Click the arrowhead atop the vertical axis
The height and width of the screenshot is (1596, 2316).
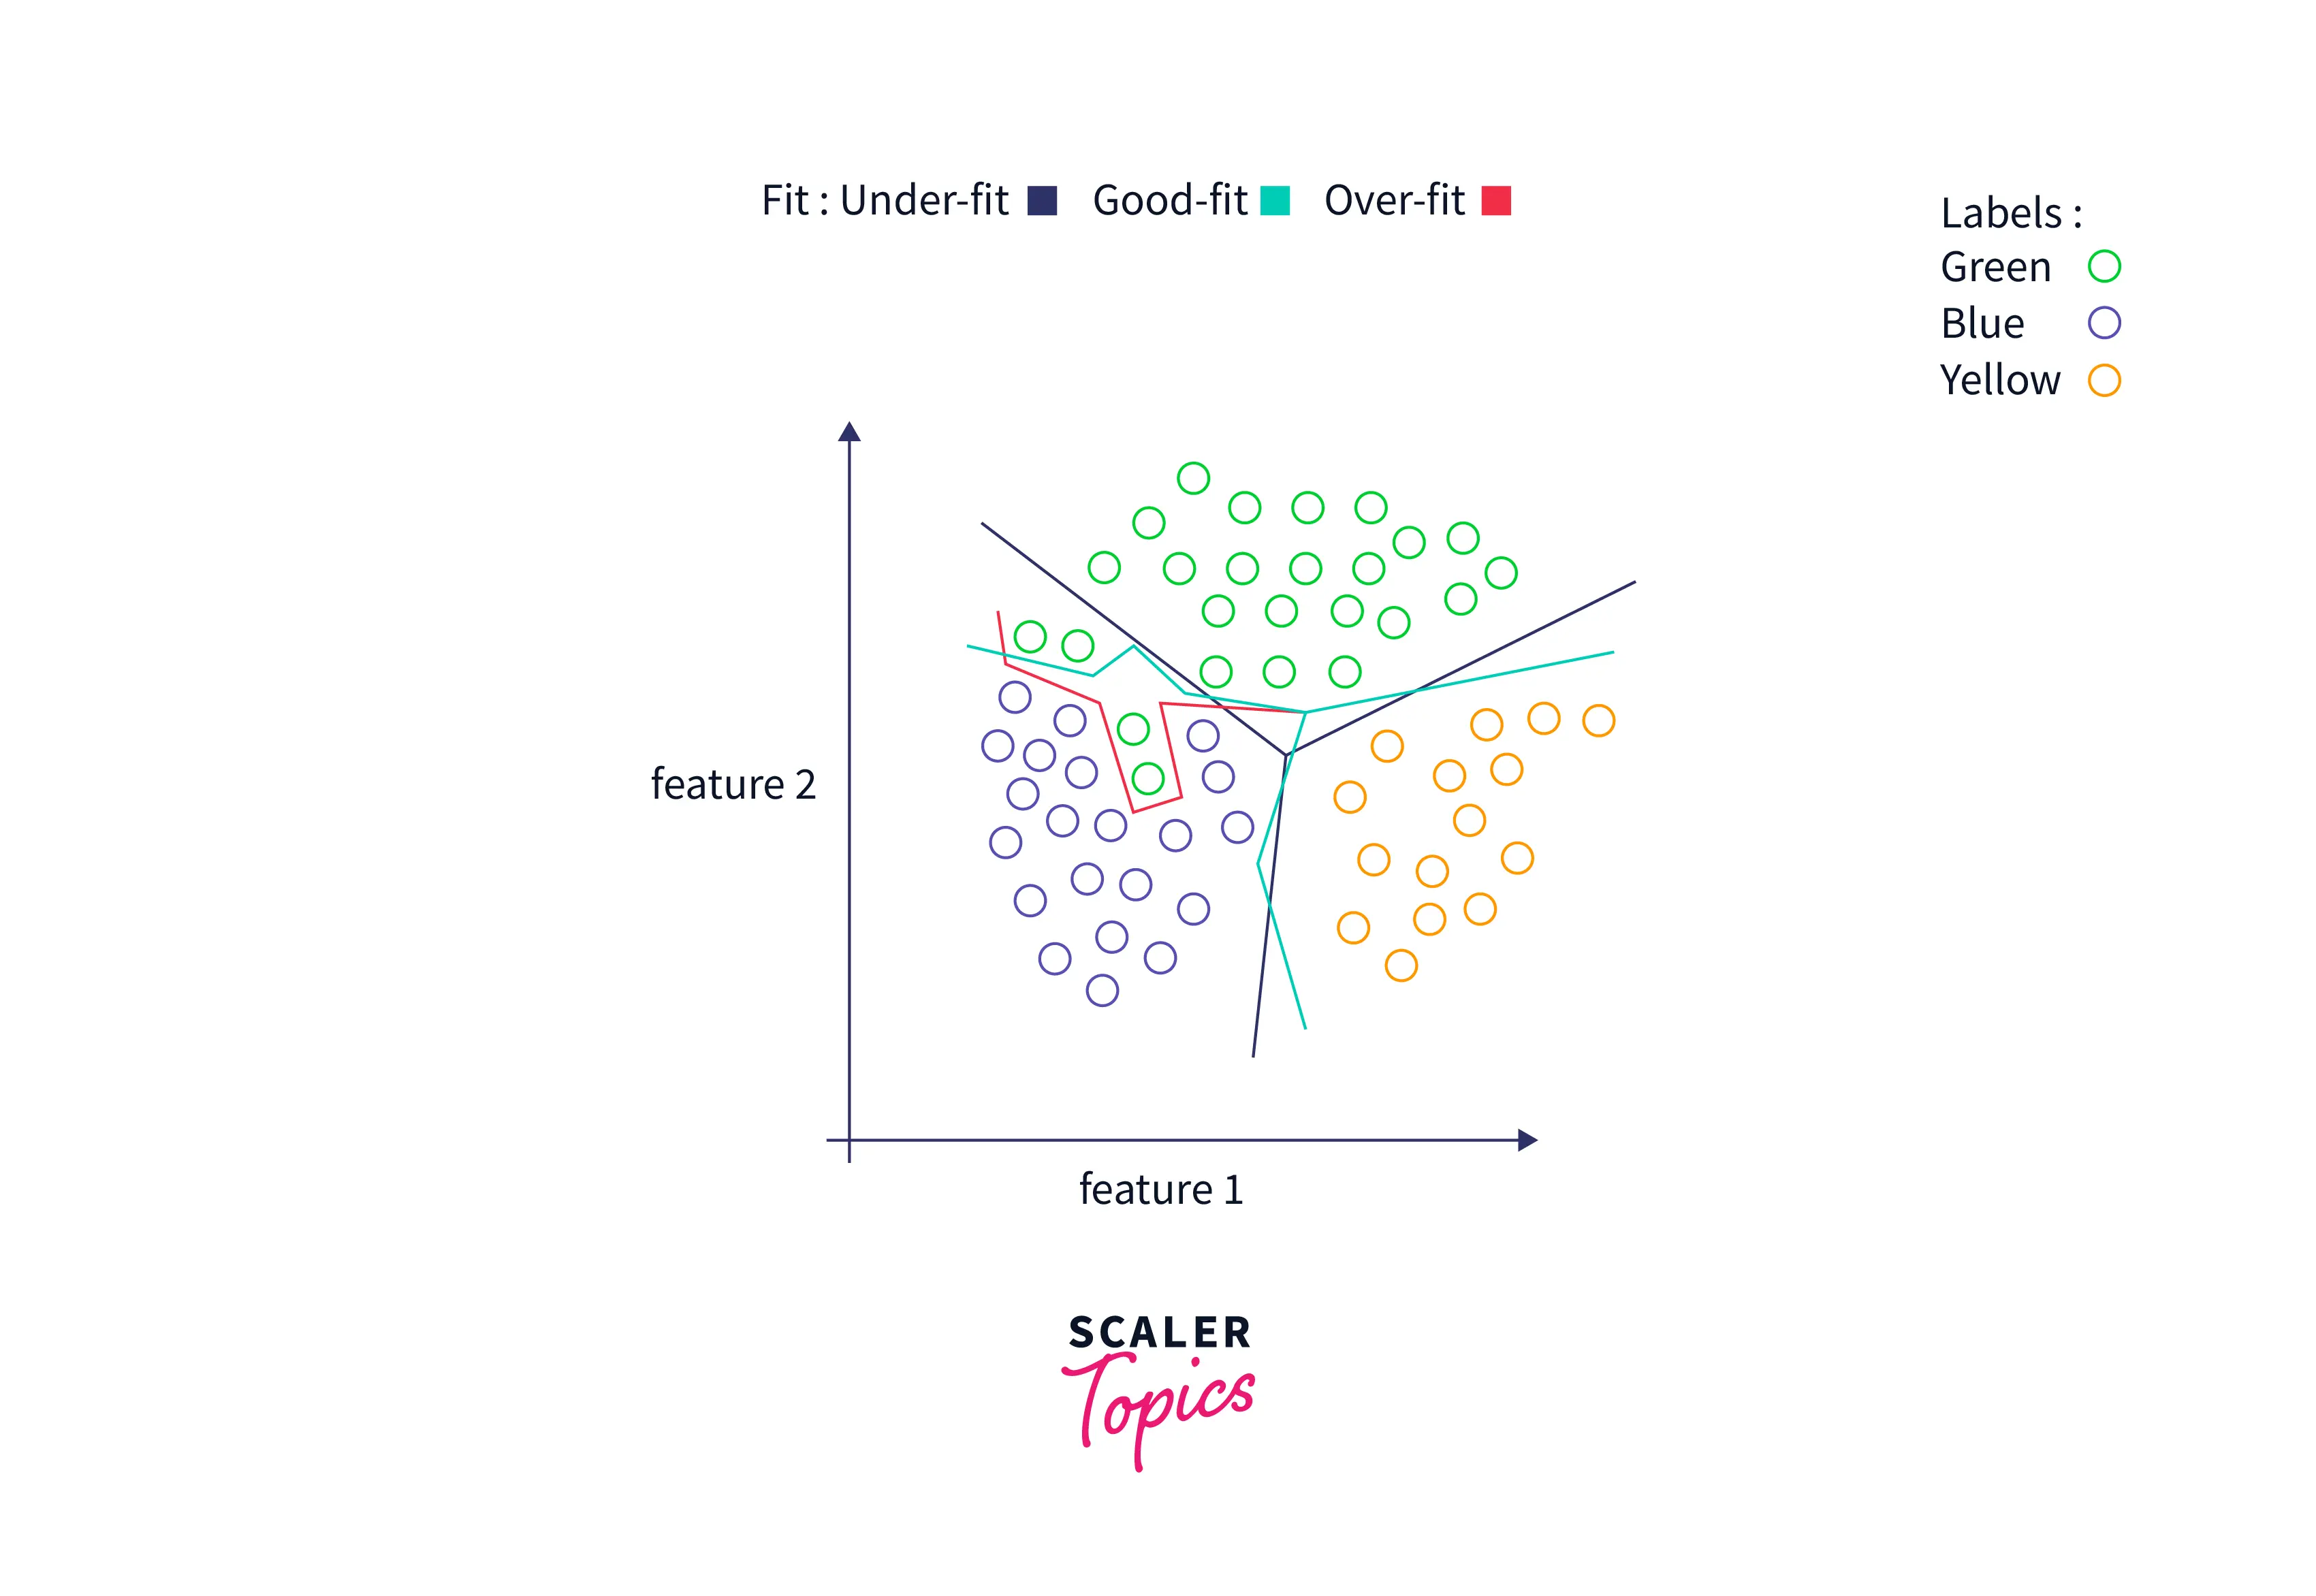(x=849, y=432)
